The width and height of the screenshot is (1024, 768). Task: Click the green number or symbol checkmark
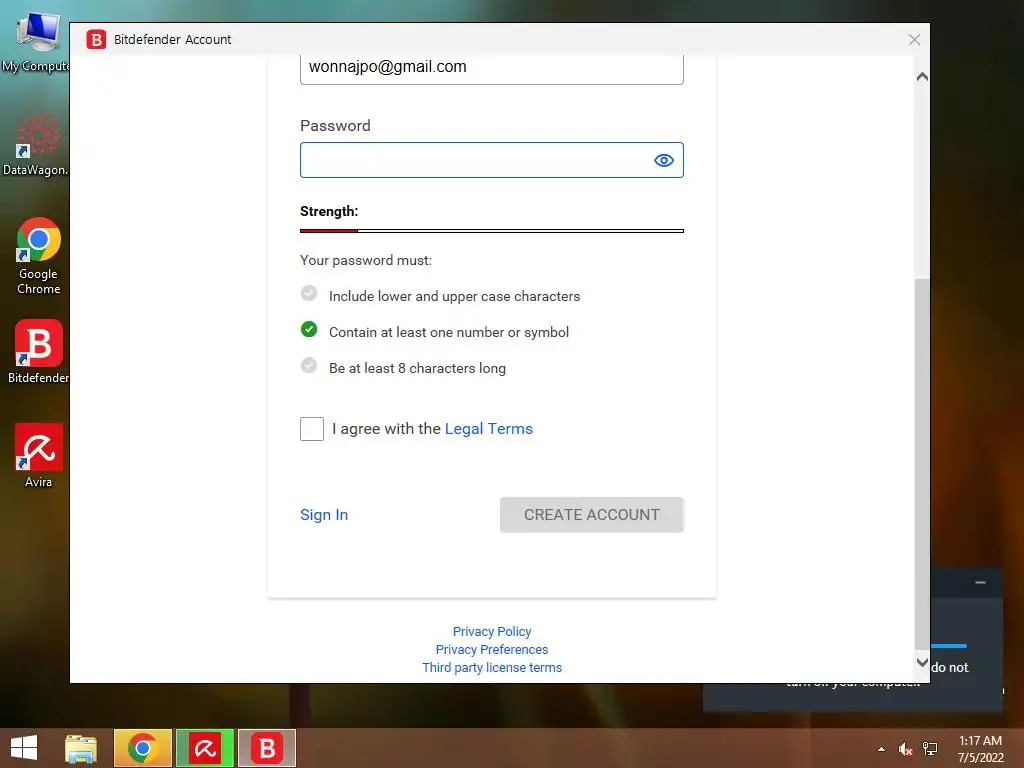pyautogui.click(x=309, y=329)
